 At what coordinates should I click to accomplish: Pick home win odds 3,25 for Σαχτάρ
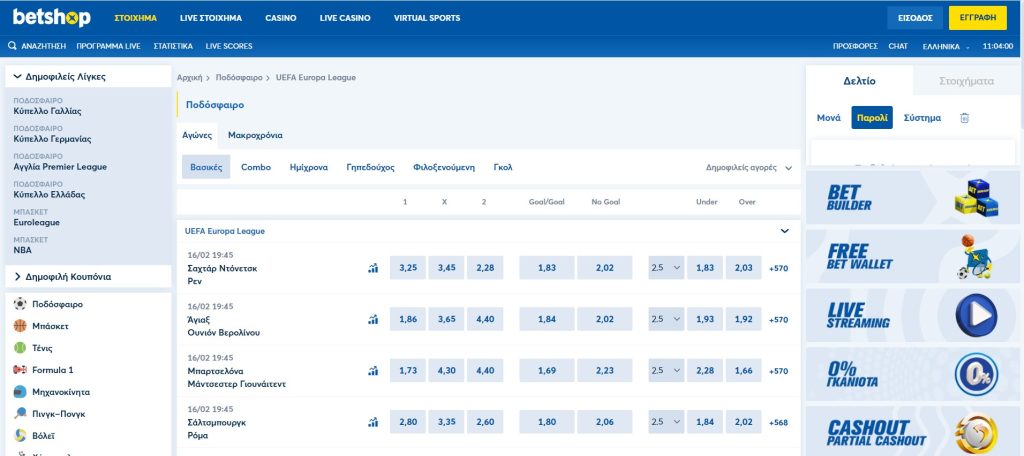click(408, 268)
